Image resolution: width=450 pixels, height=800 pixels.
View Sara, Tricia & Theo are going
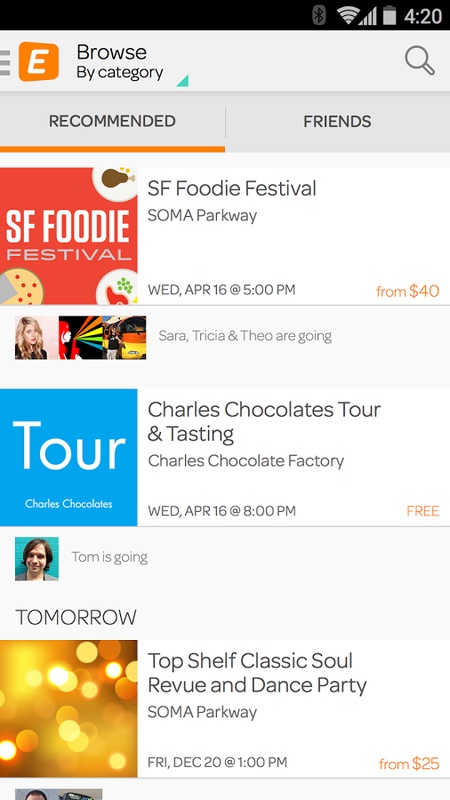click(x=245, y=336)
